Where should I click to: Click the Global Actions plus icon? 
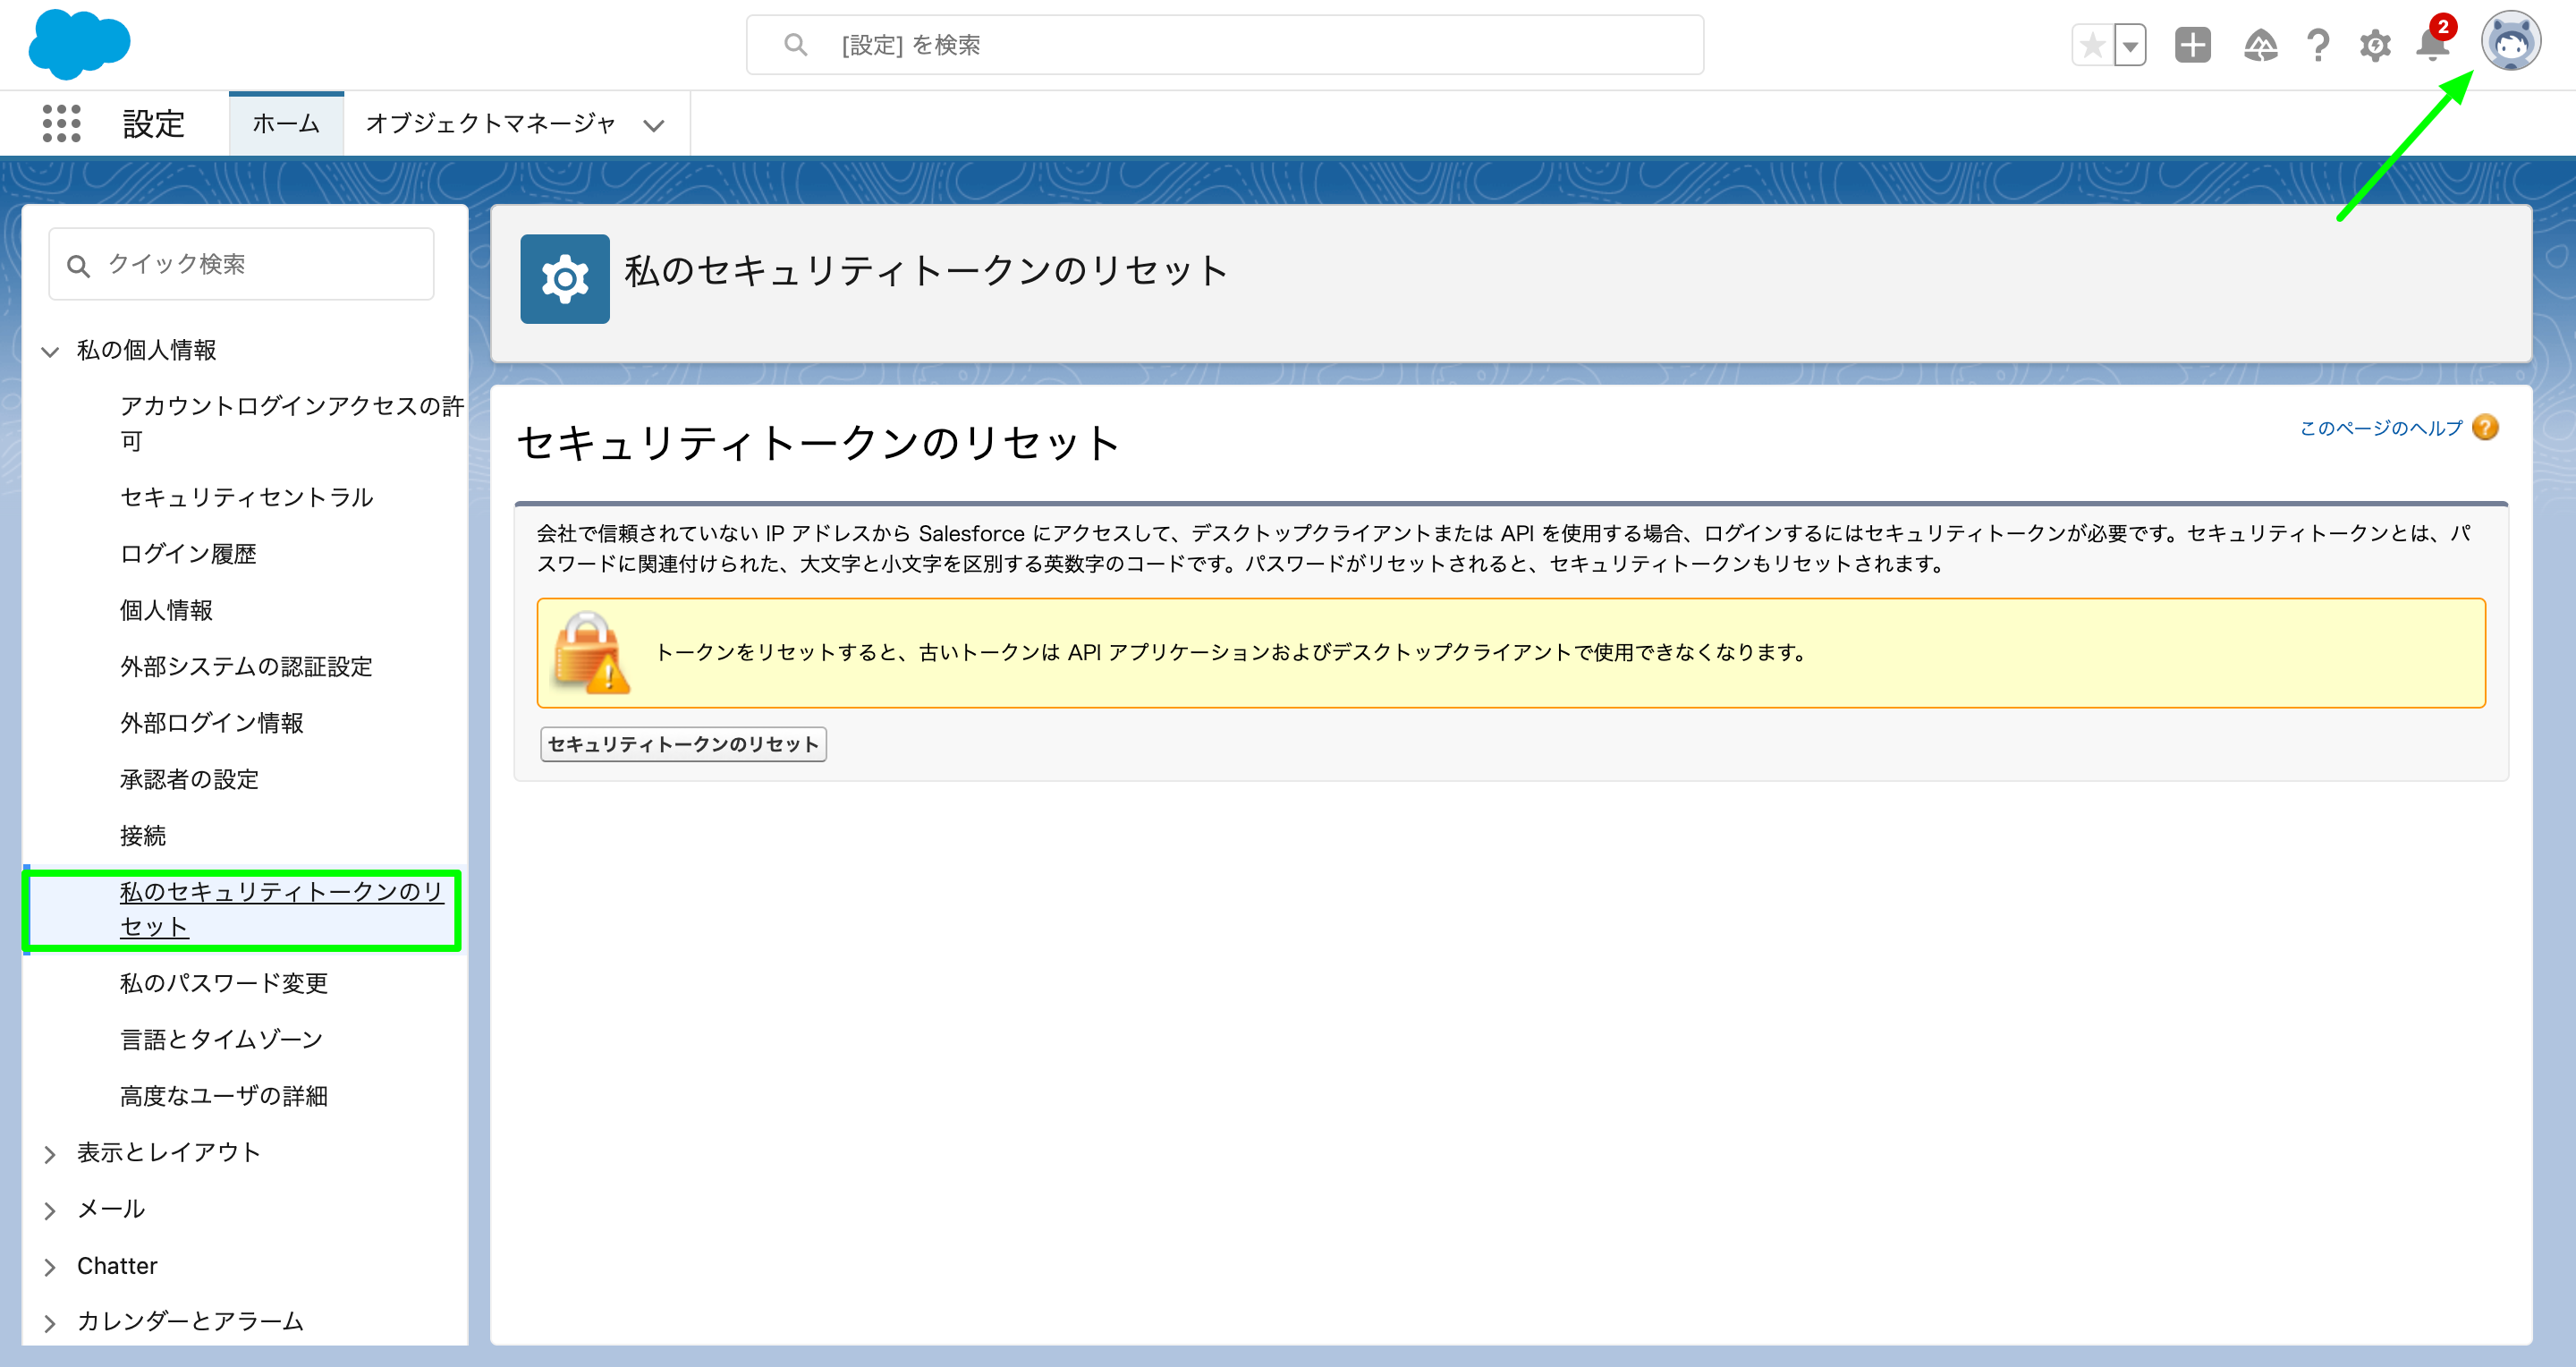pyautogui.click(x=2192, y=45)
